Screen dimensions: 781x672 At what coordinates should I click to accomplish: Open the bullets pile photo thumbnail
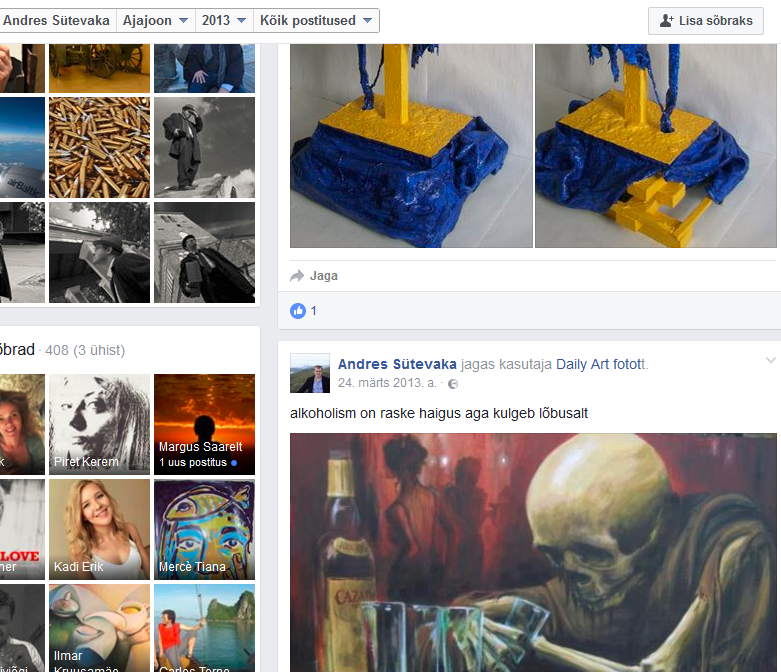click(x=100, y=147)
